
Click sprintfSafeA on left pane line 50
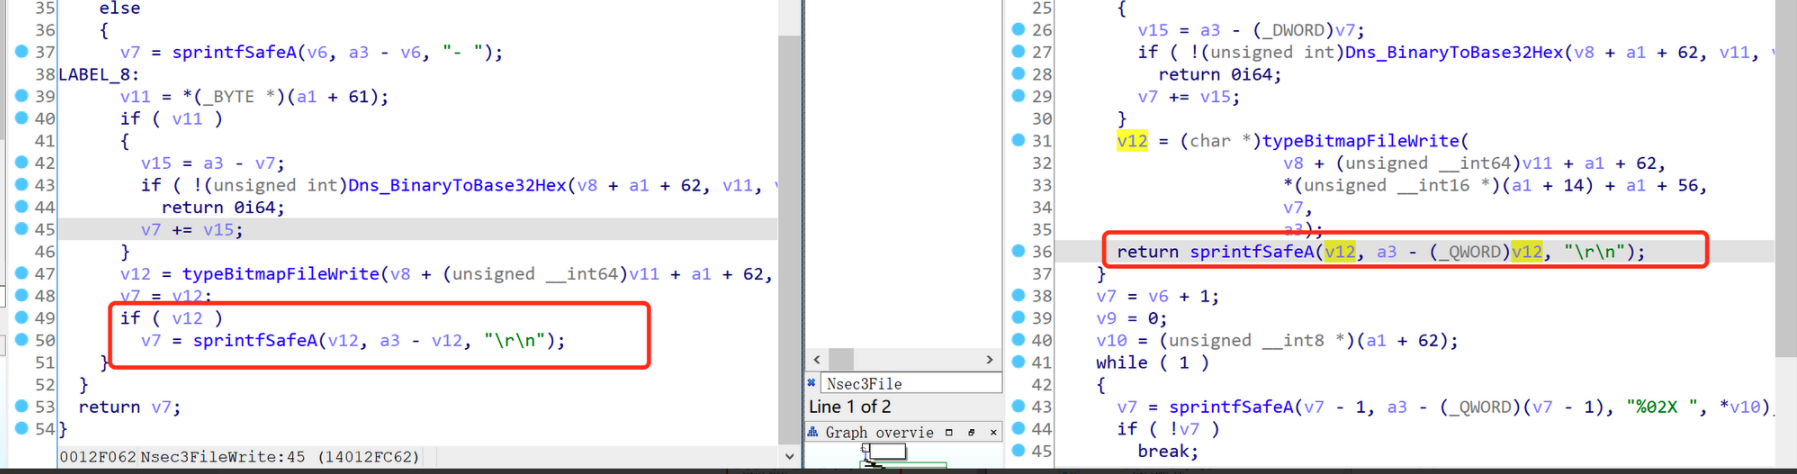pos(256,340)
